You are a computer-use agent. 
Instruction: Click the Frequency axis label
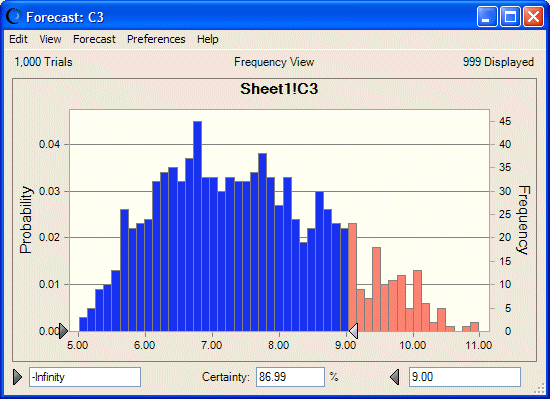524,220
